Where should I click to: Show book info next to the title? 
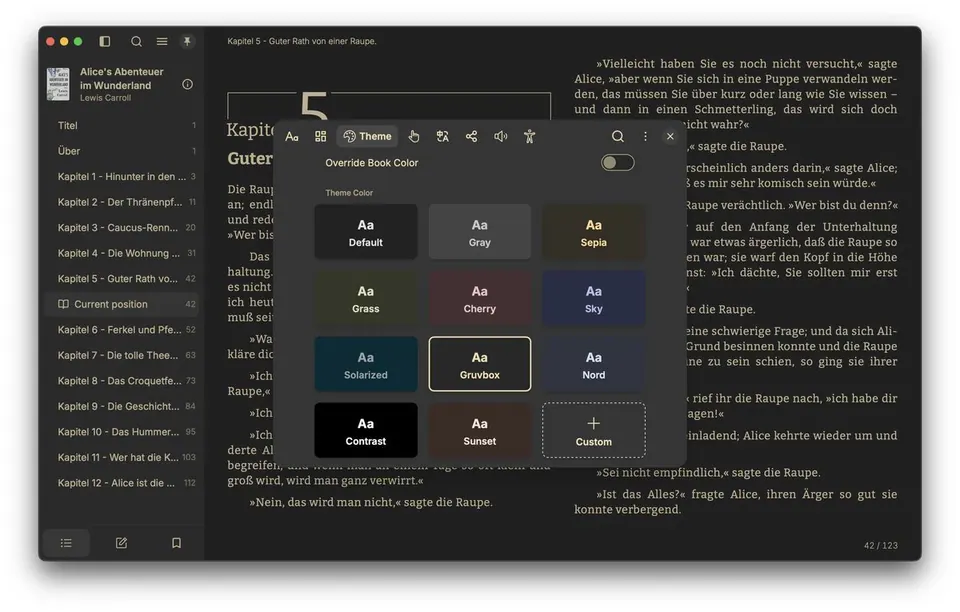[x=187, y=84]
